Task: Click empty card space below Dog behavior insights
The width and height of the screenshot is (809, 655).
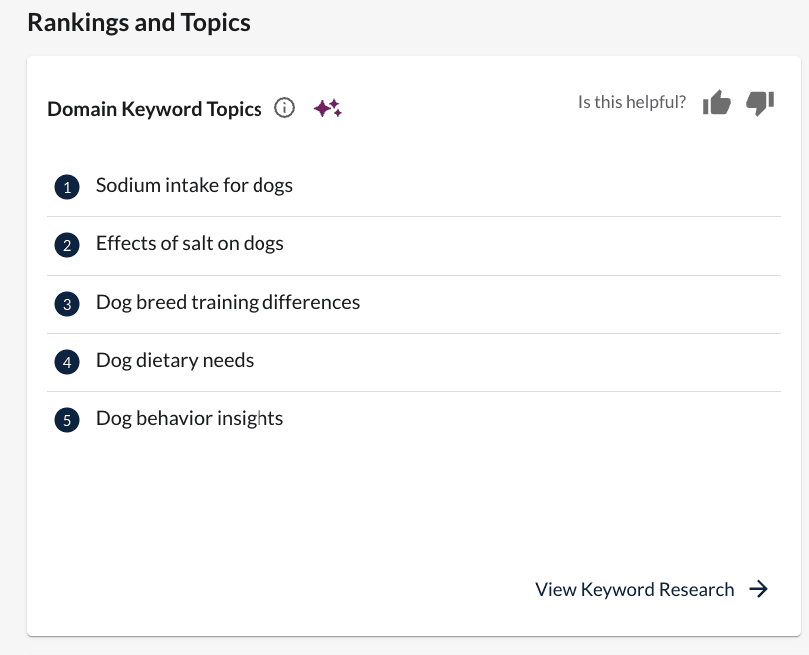Action: 400,500
